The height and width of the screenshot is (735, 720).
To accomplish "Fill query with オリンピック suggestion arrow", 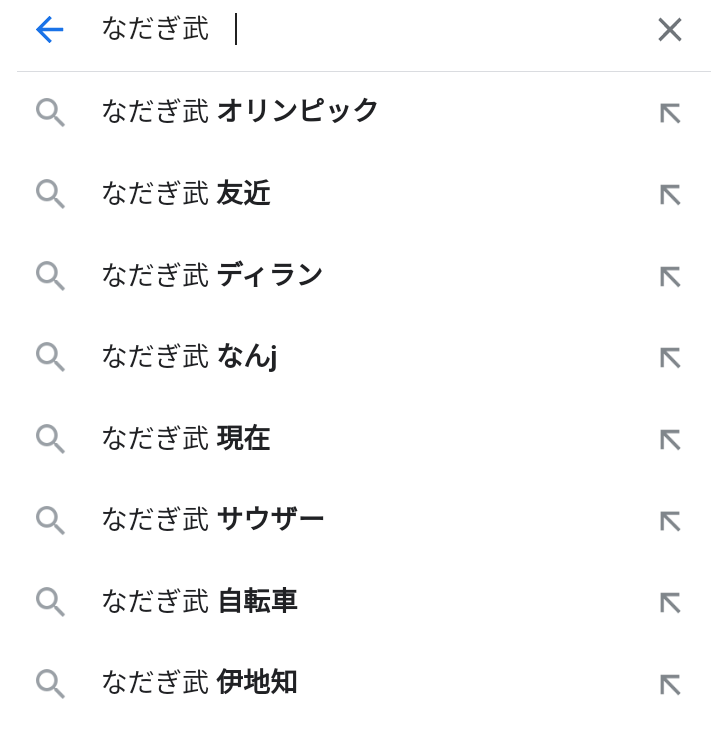I will [670, 113].
